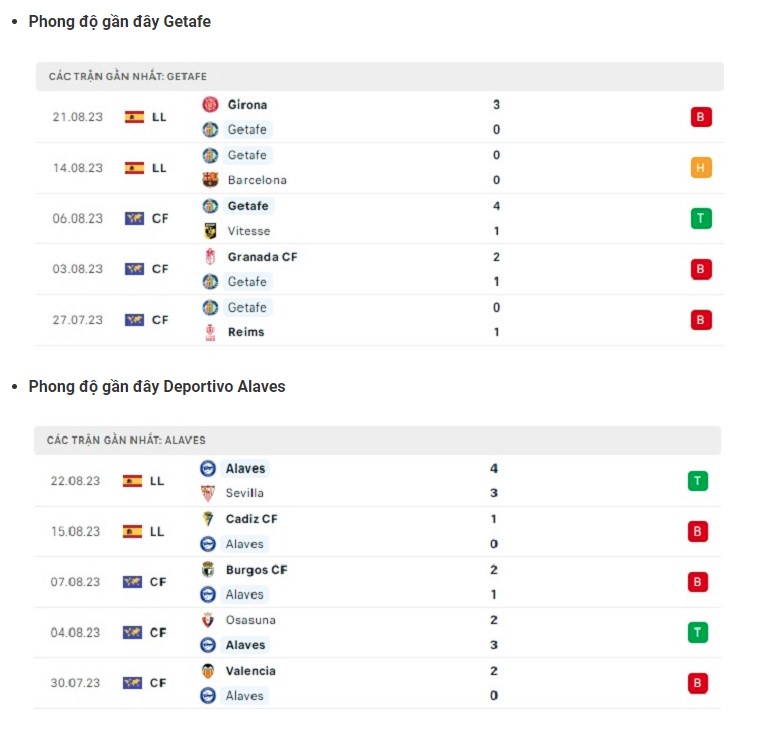Click the Osasuna team logo
Viewport: 760px width, 731px height.
point(208,620)
